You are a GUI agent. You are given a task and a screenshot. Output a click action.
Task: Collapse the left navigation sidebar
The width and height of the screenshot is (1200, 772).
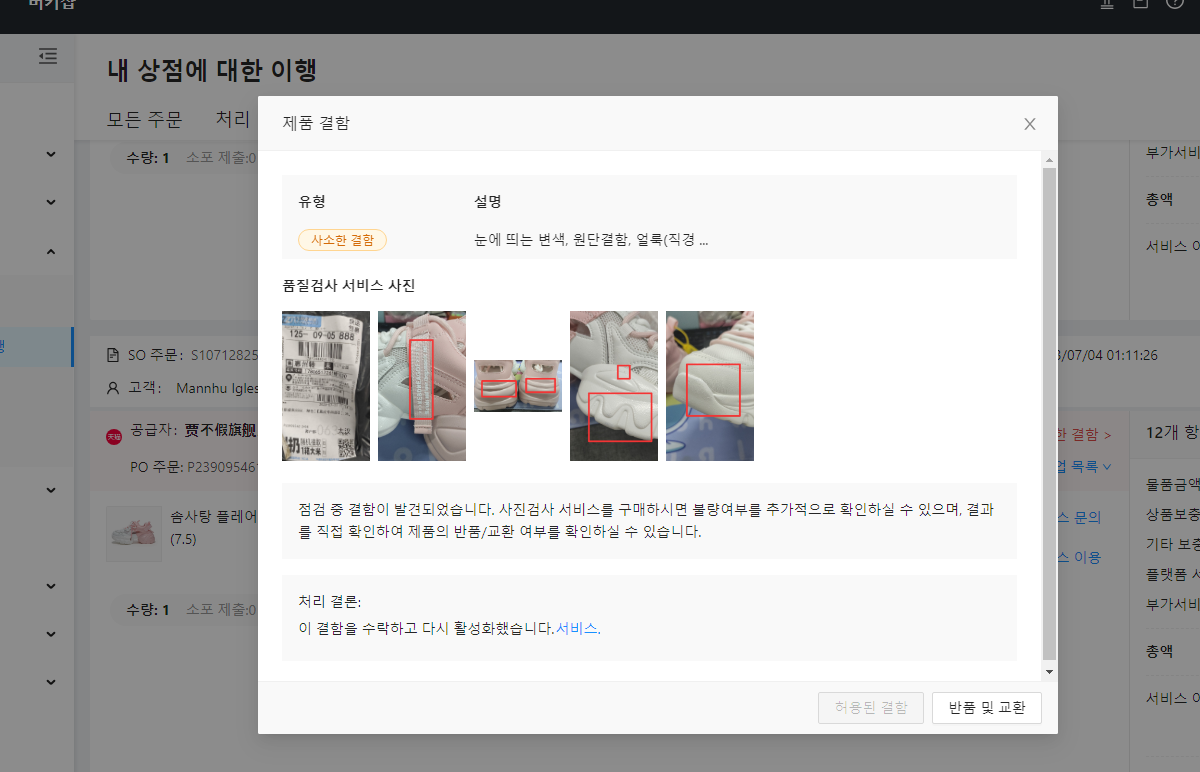47,57
